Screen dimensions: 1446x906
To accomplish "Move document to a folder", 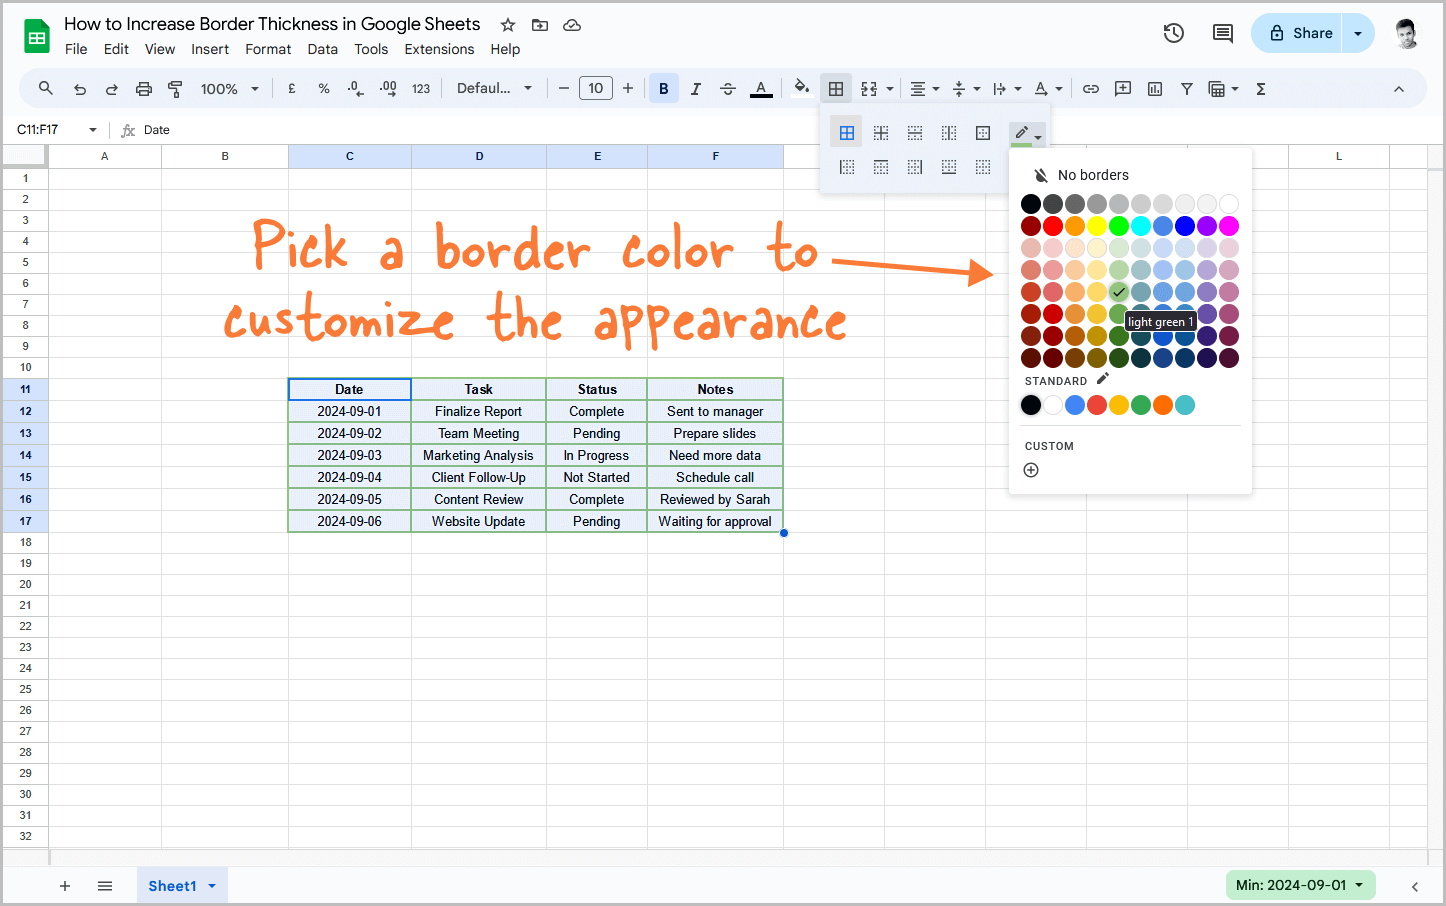I will 540,25.
